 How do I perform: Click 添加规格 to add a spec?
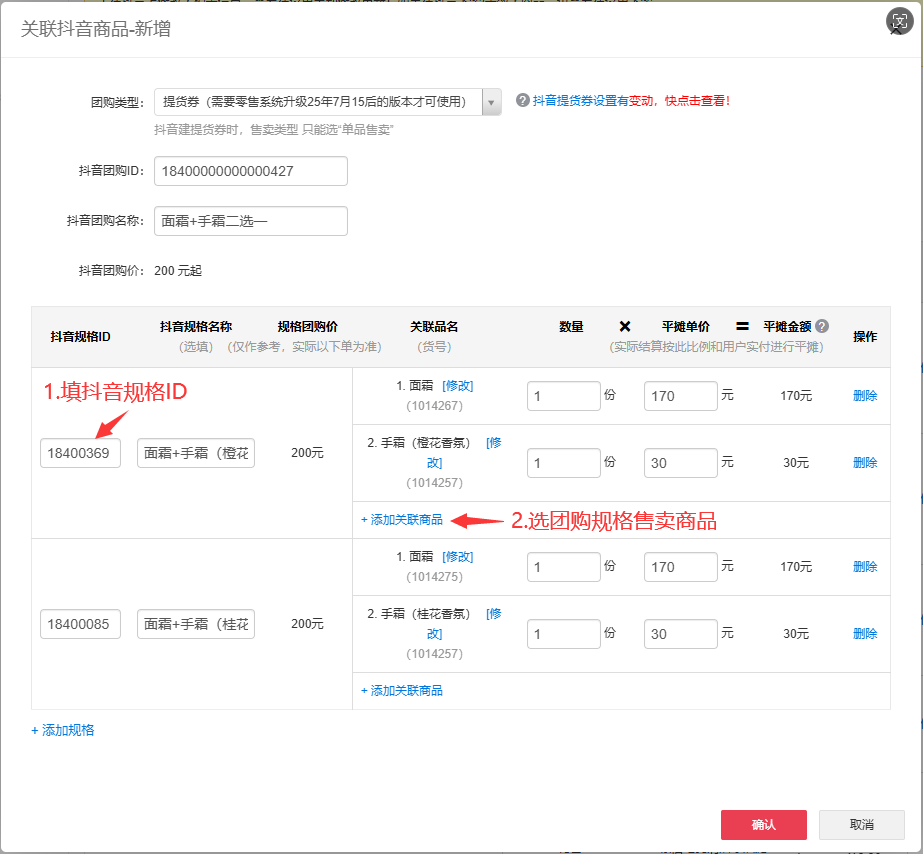(63, 730)
